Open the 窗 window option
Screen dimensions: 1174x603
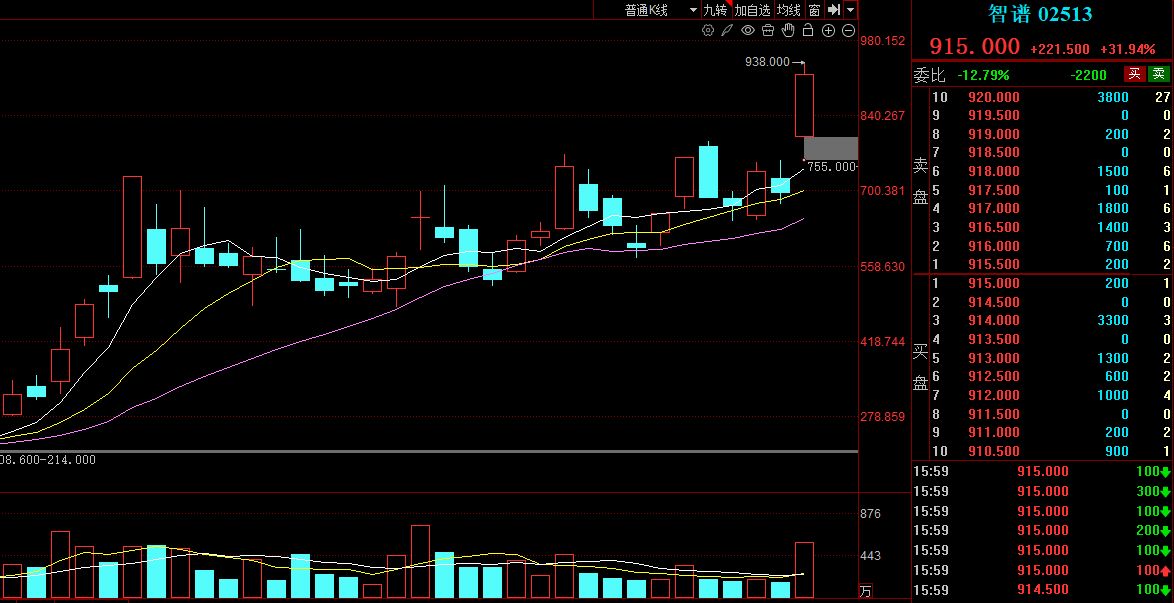click(814, 10)
